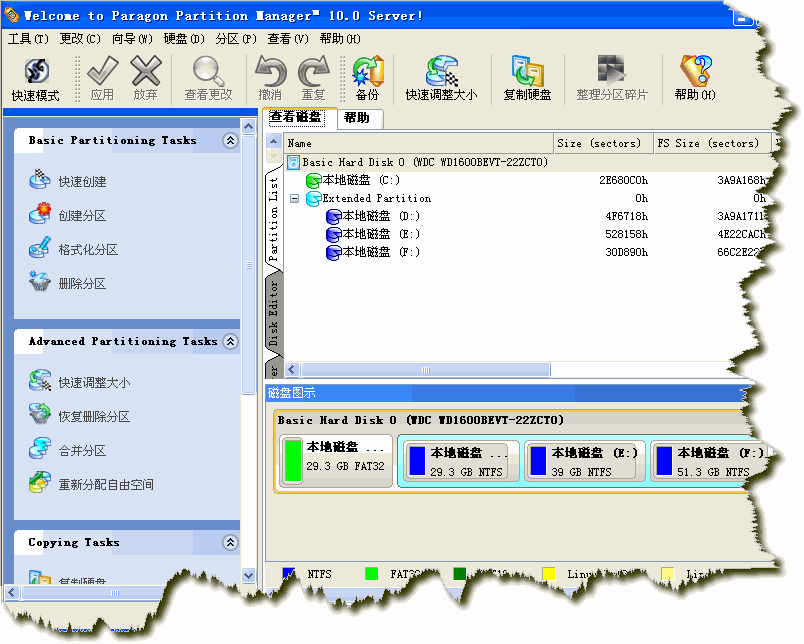Start 备份 backup wizard
Viewport: 804px width, 644px height.
coord(368,79)
